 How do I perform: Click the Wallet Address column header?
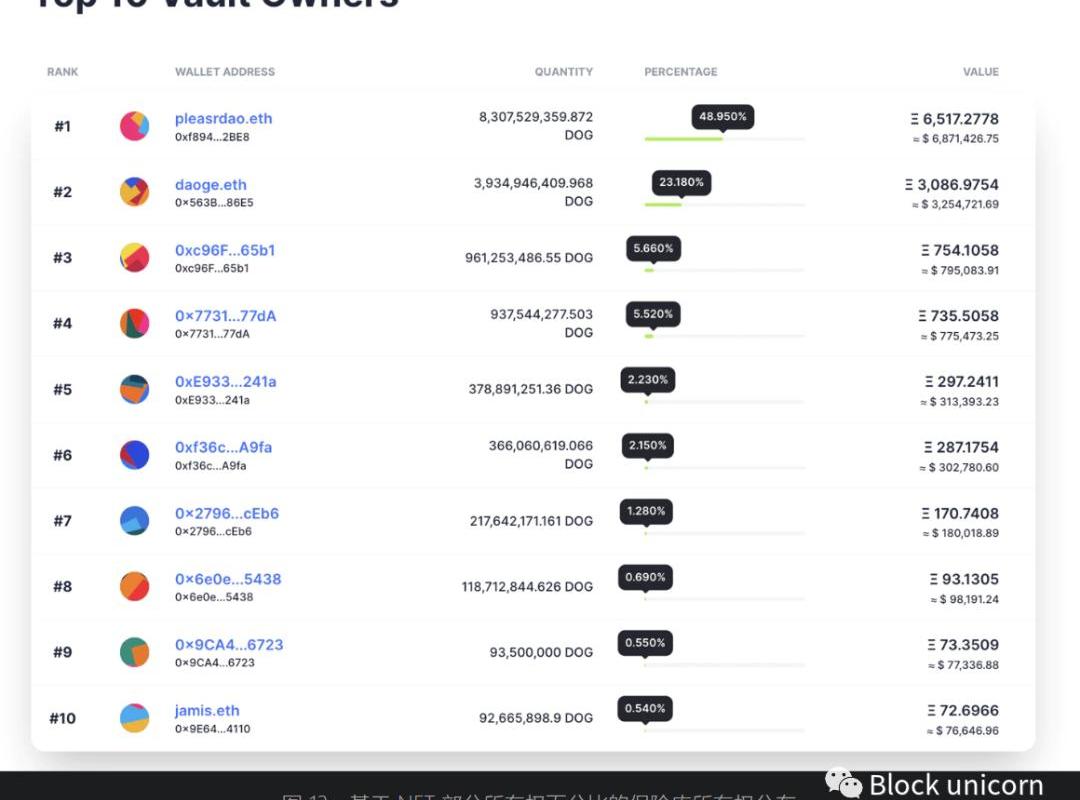click(224, 72)
